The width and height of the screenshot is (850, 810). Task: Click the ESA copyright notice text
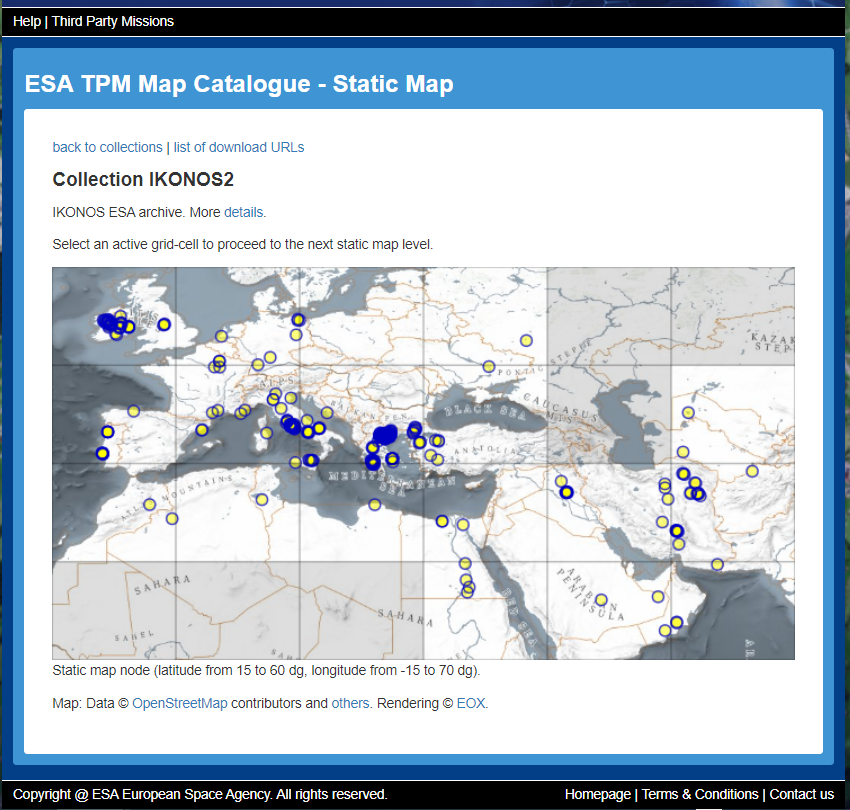coord(200,794)
